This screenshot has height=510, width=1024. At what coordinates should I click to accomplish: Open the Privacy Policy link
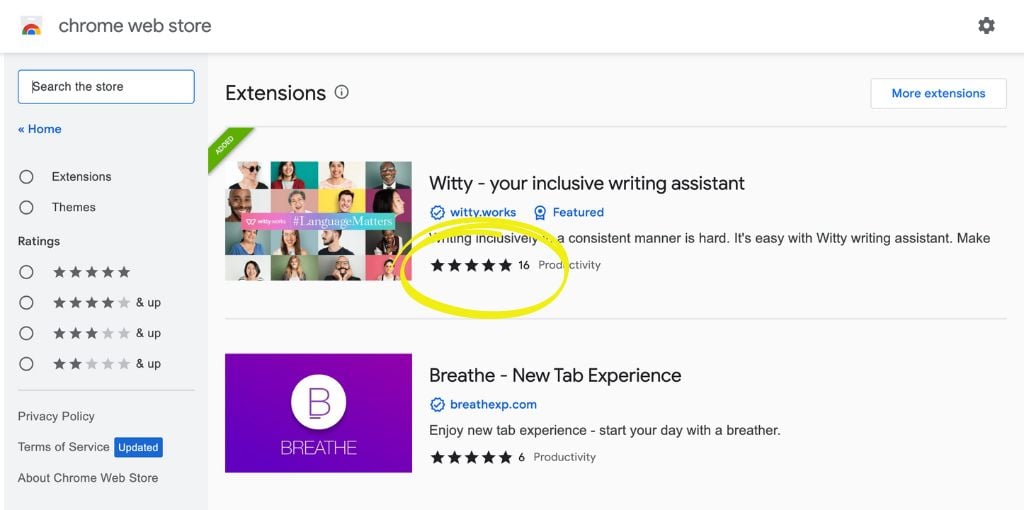[56, 416]
